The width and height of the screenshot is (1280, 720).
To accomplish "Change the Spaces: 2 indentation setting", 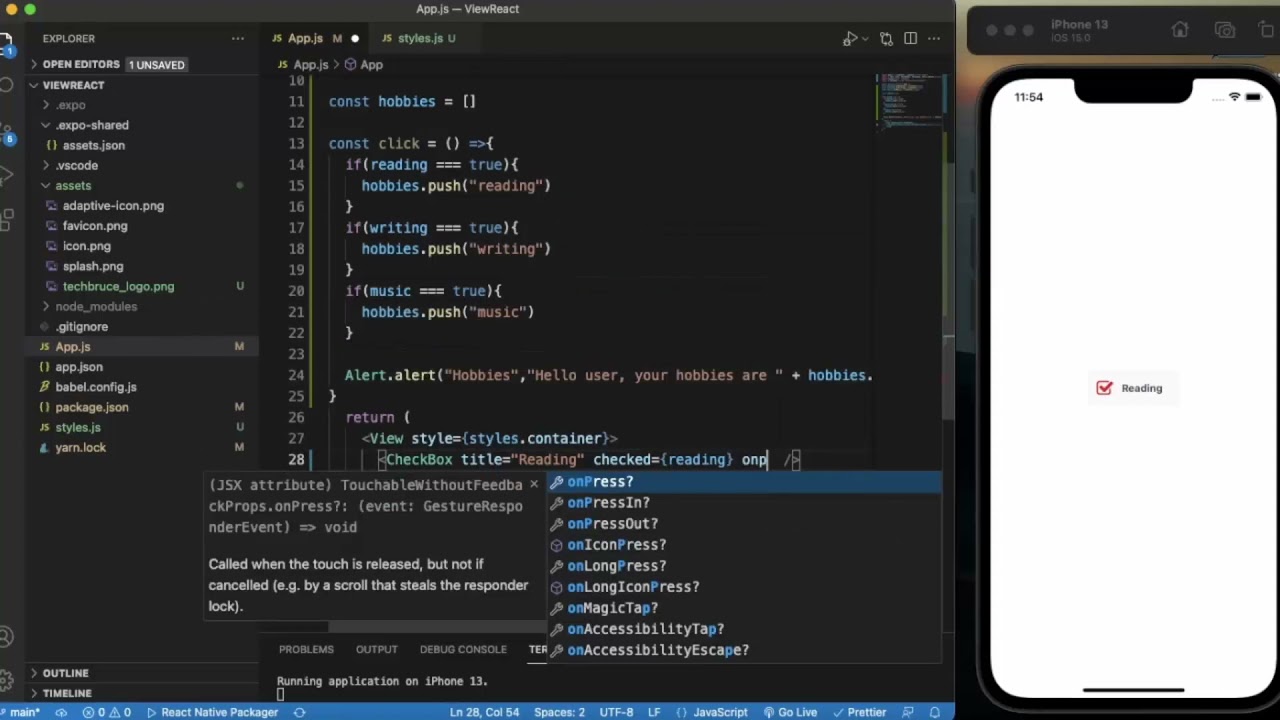I will (x=559, y=712).
